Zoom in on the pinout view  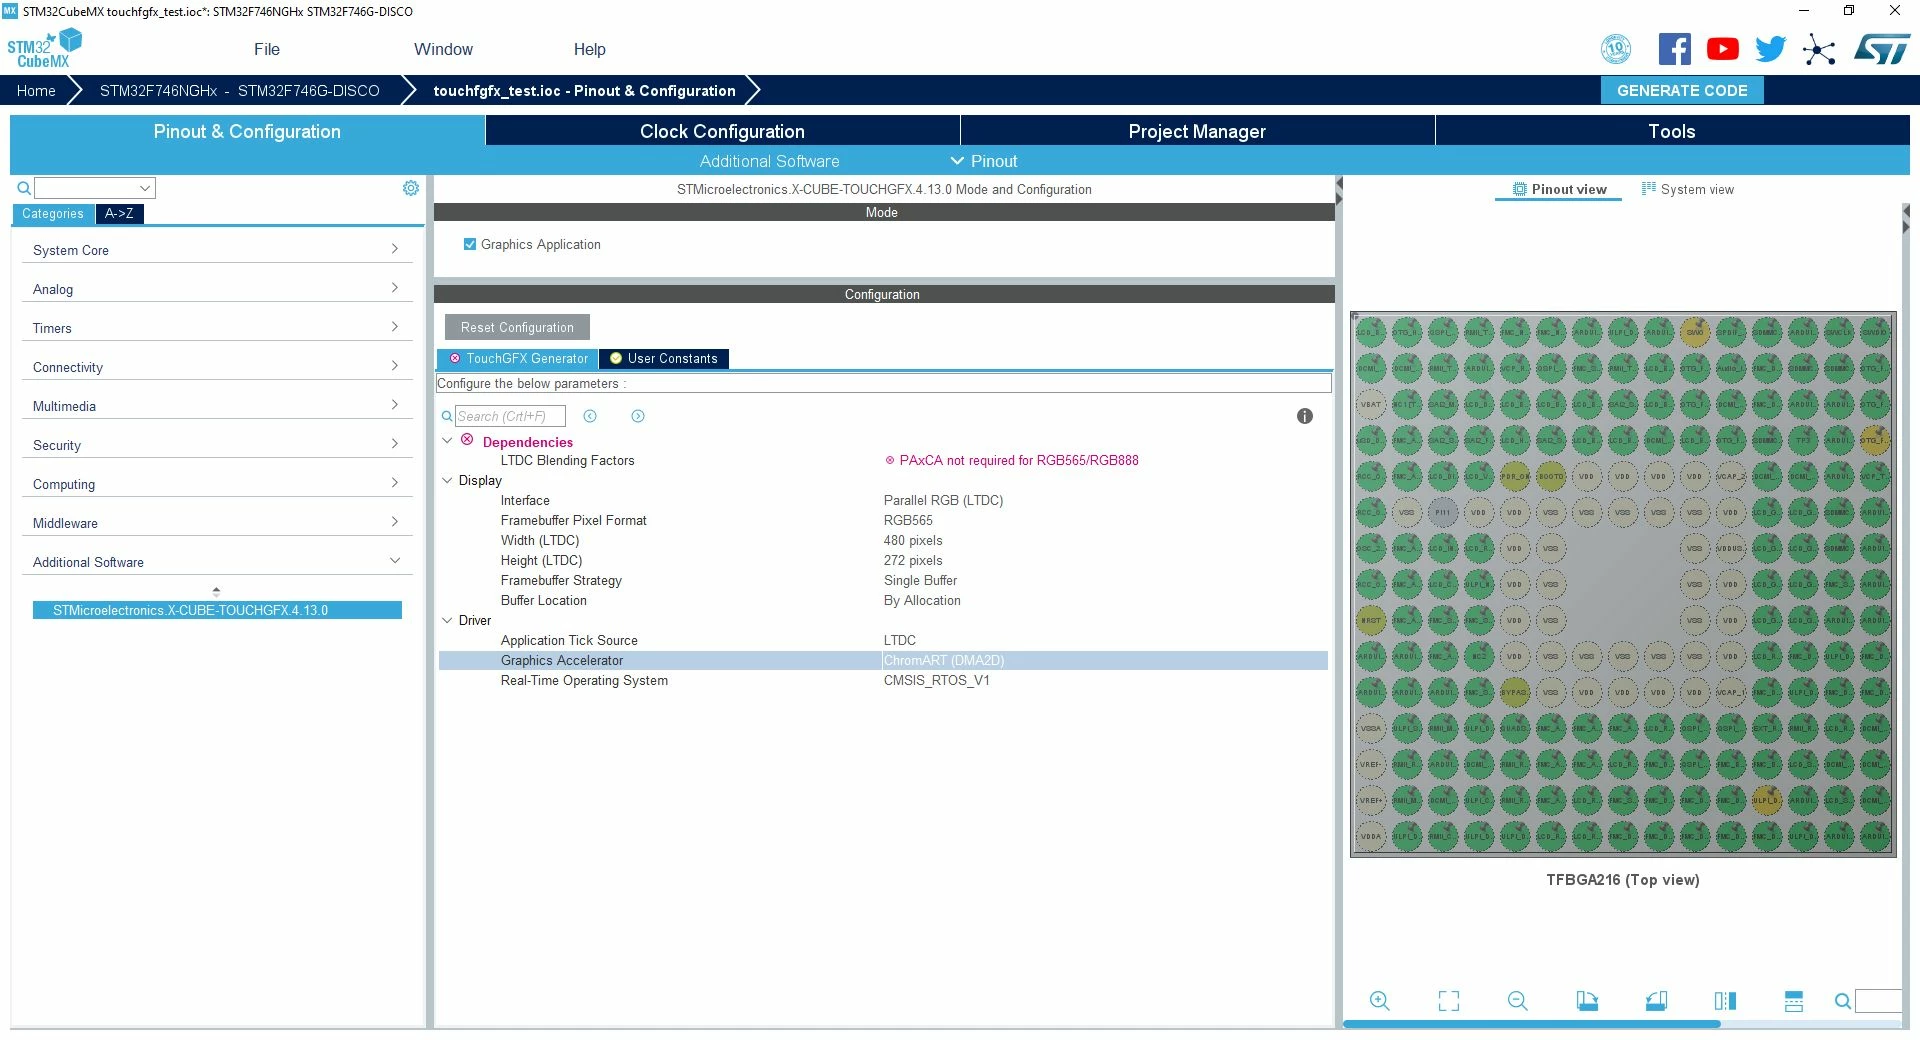(x=1380, y=1001)
